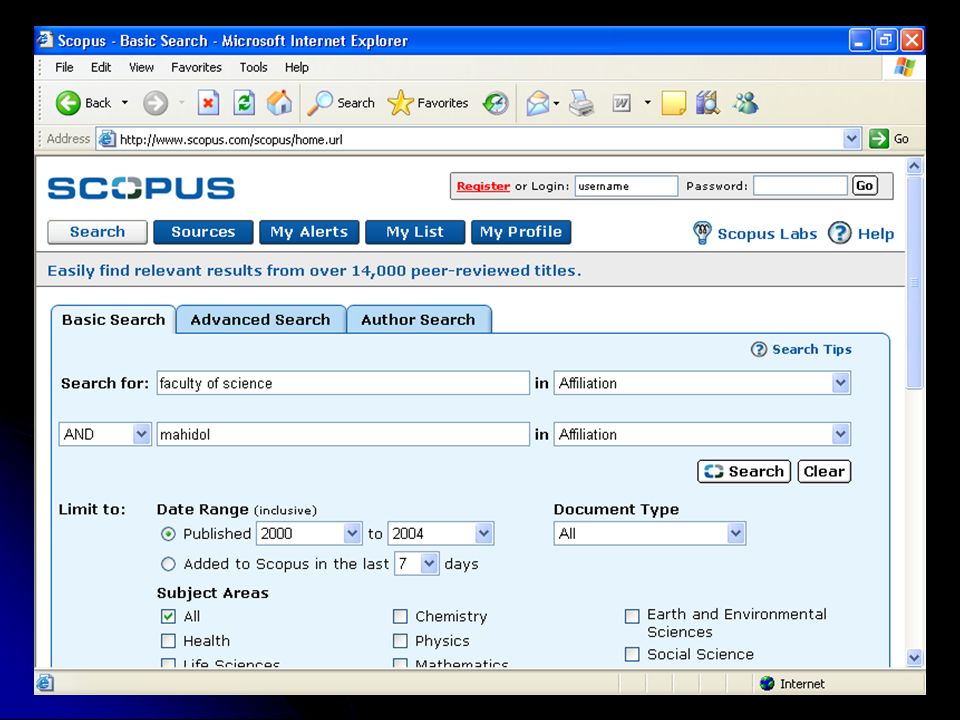Image resolution: width=960 pixels, height=720 pixels.
Task: Click login Go button
Action: (864, 186)
